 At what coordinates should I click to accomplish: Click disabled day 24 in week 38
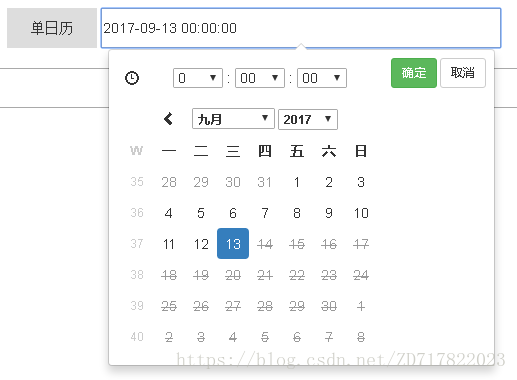361,275
